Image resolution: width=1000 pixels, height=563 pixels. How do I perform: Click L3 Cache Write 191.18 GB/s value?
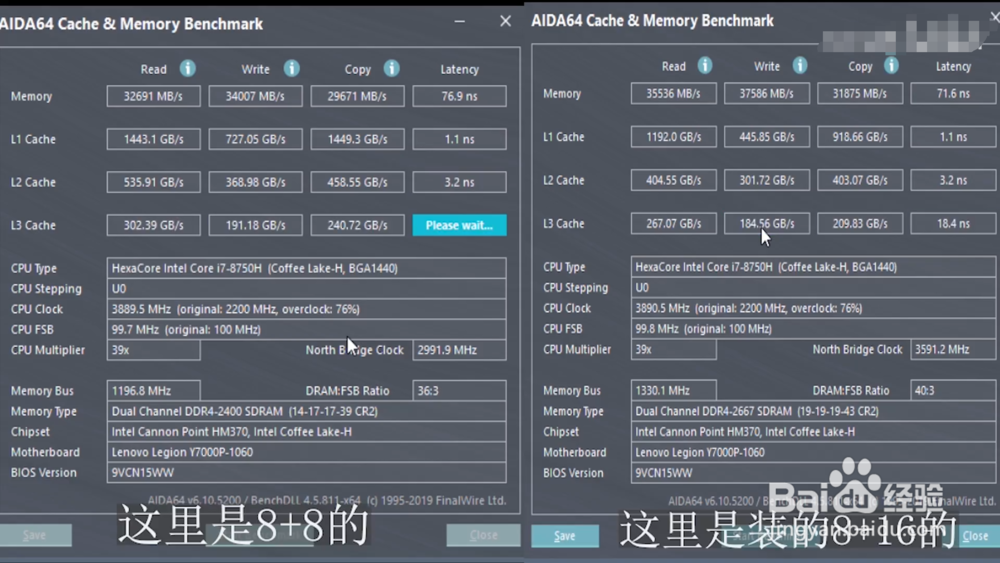point(255,225)
